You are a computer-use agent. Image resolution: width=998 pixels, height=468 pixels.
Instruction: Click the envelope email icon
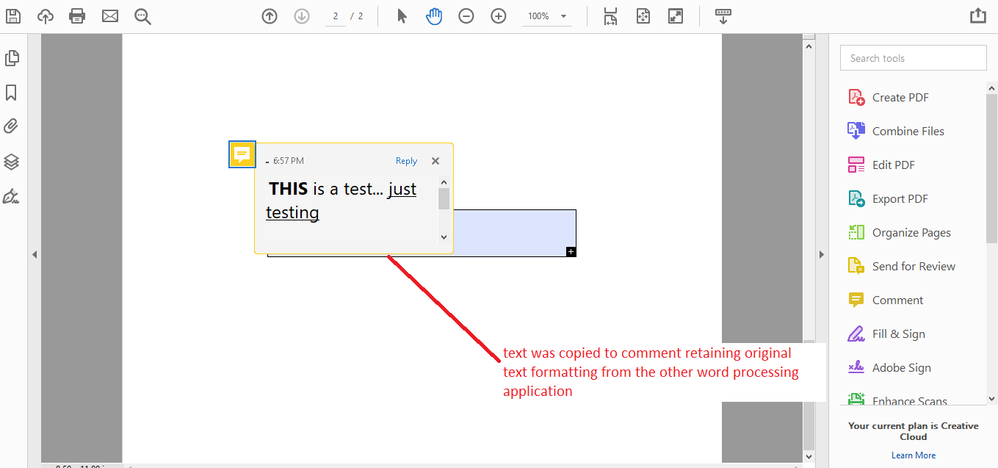click(110, 16)
